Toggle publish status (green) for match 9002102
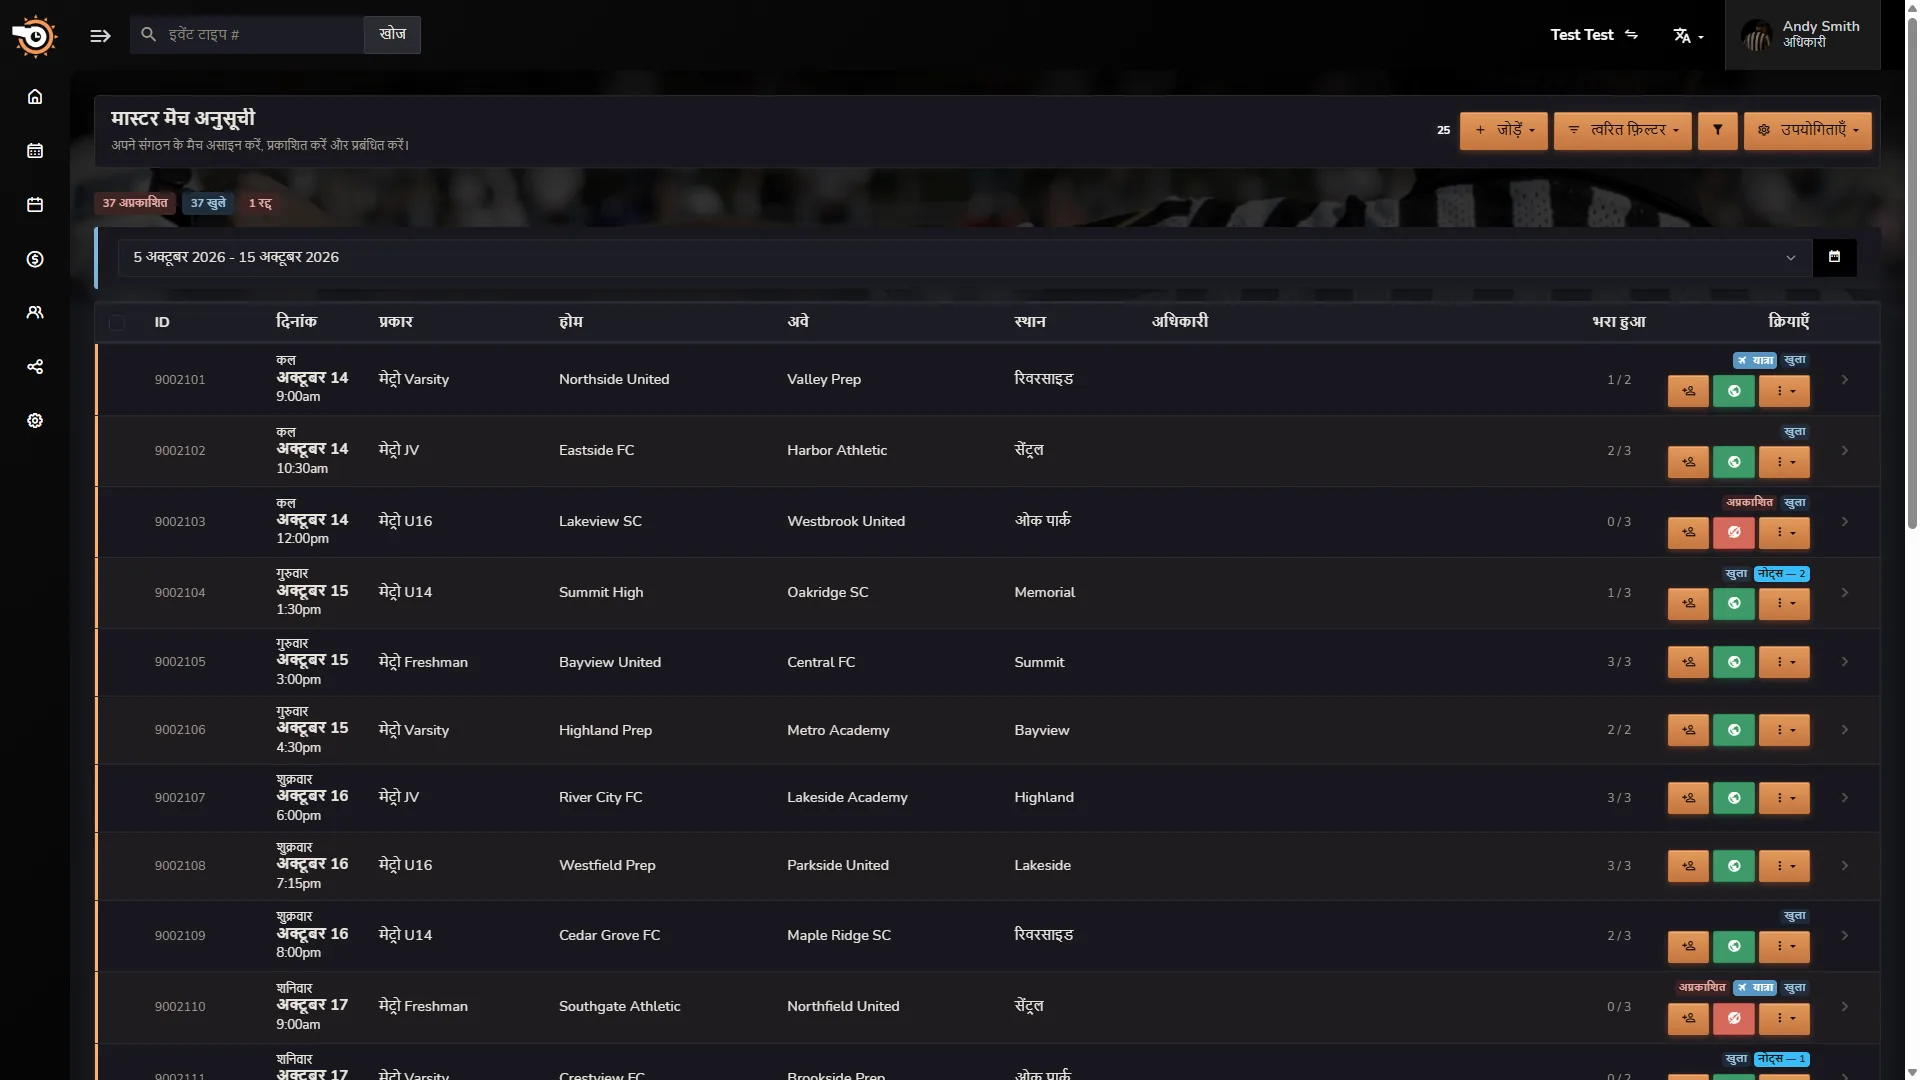1920x1080 pixels. click(x=1734, y=462)
